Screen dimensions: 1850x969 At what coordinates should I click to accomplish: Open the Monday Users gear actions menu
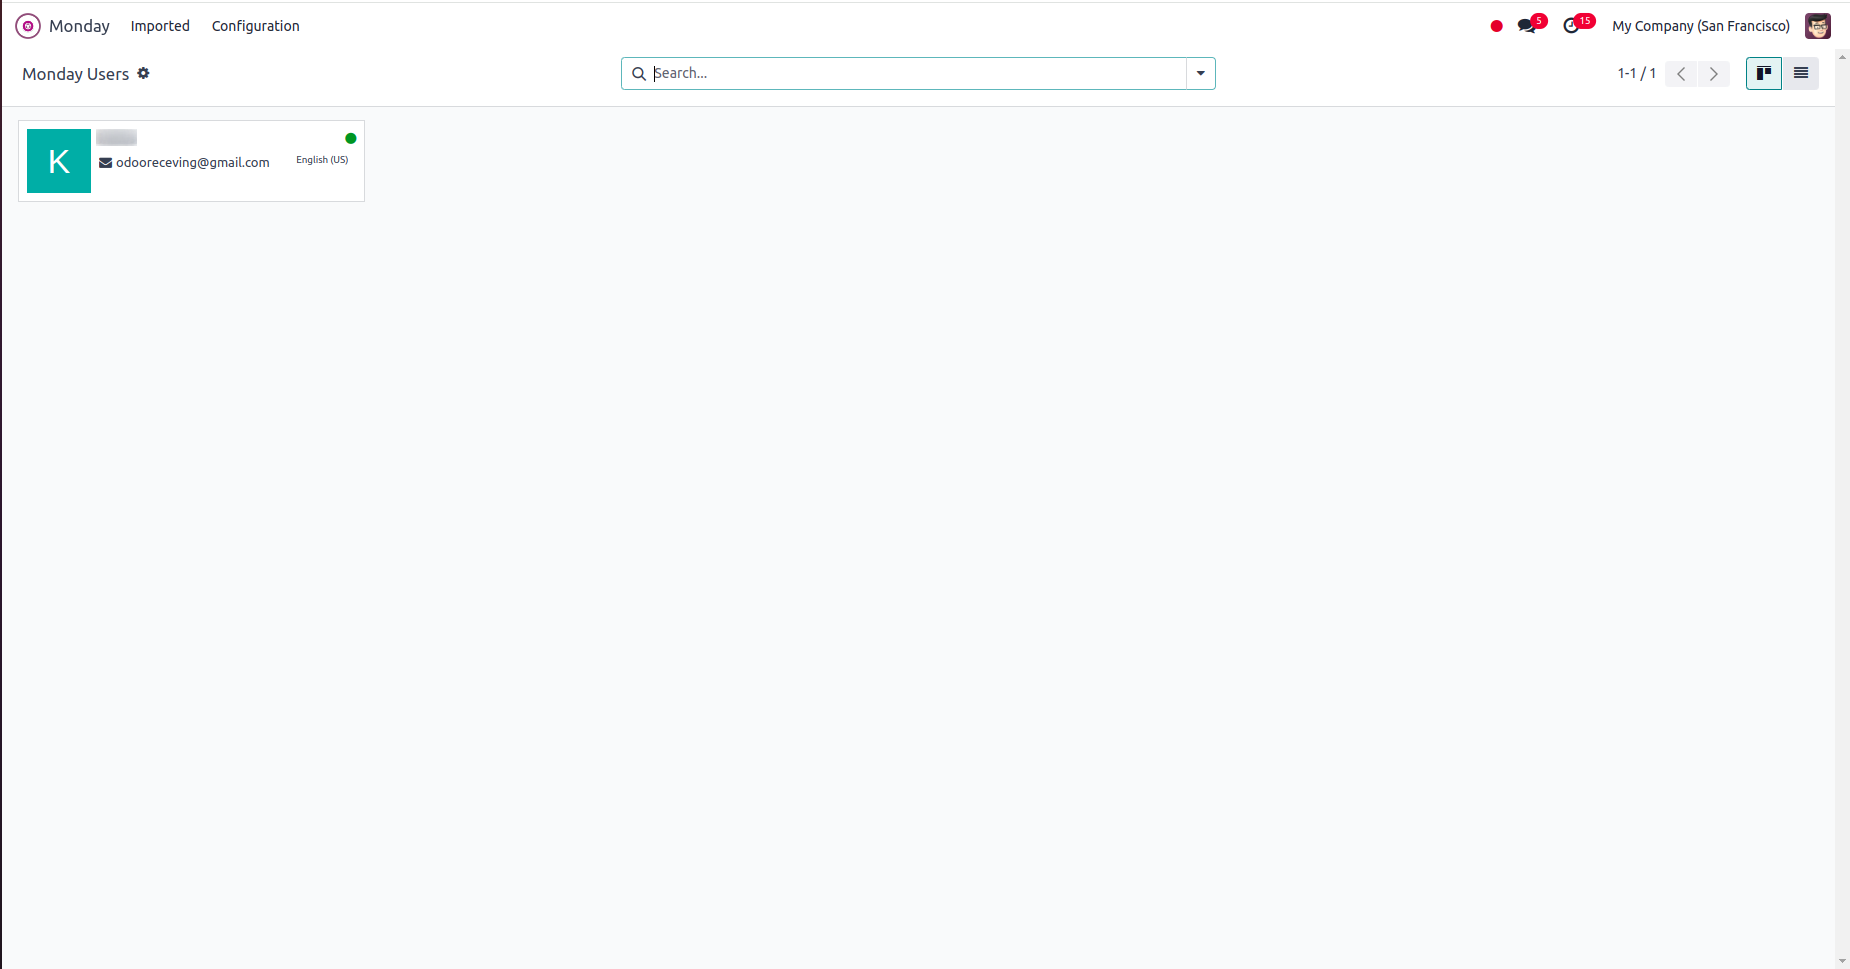tap(144, 73)
